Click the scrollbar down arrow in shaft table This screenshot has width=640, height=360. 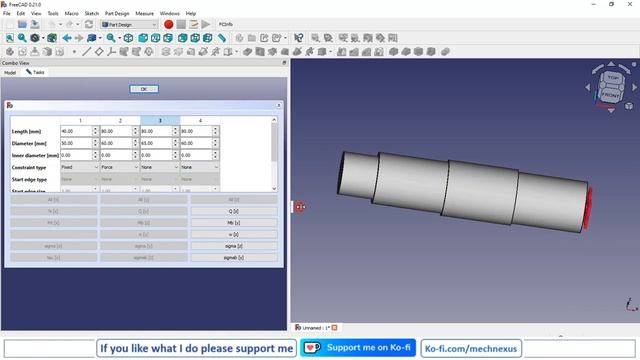[274, 189]
